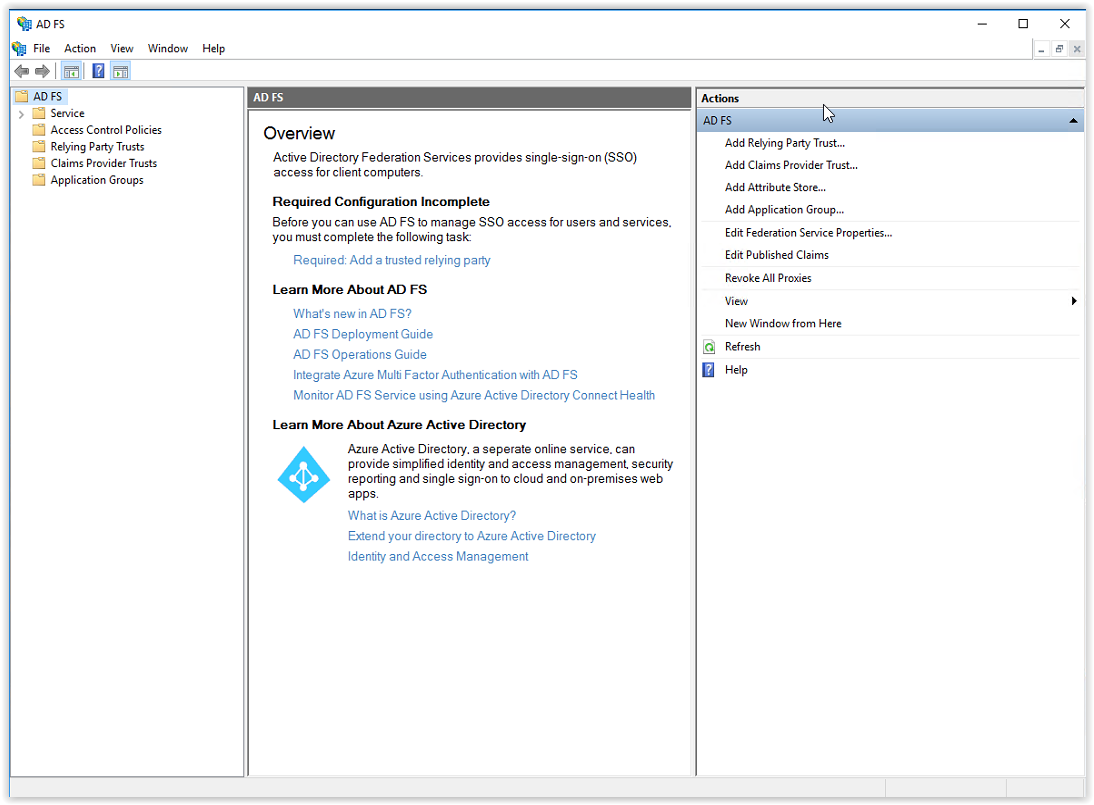Select Relying Party Trusts in the tree
1094x805 pixels.
[x=98, y=146]
